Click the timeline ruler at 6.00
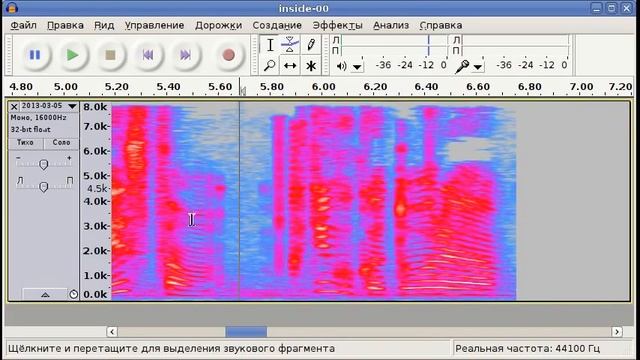Image resolution: width=640 pixels, height=360 pixels. click(323, 87)
